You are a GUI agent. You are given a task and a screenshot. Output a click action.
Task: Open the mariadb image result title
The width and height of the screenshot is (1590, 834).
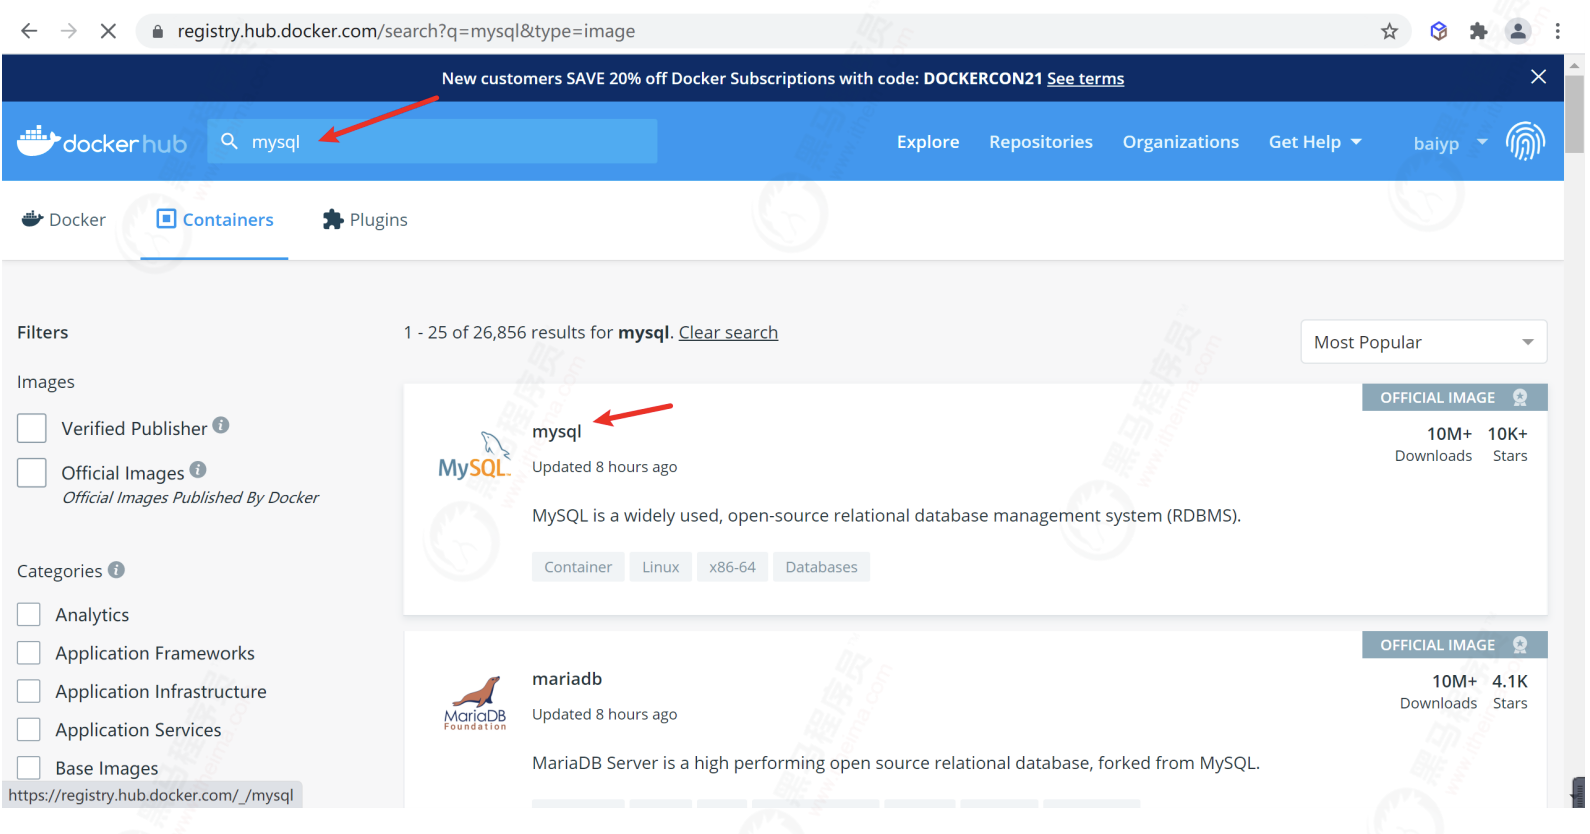point(567,678)
